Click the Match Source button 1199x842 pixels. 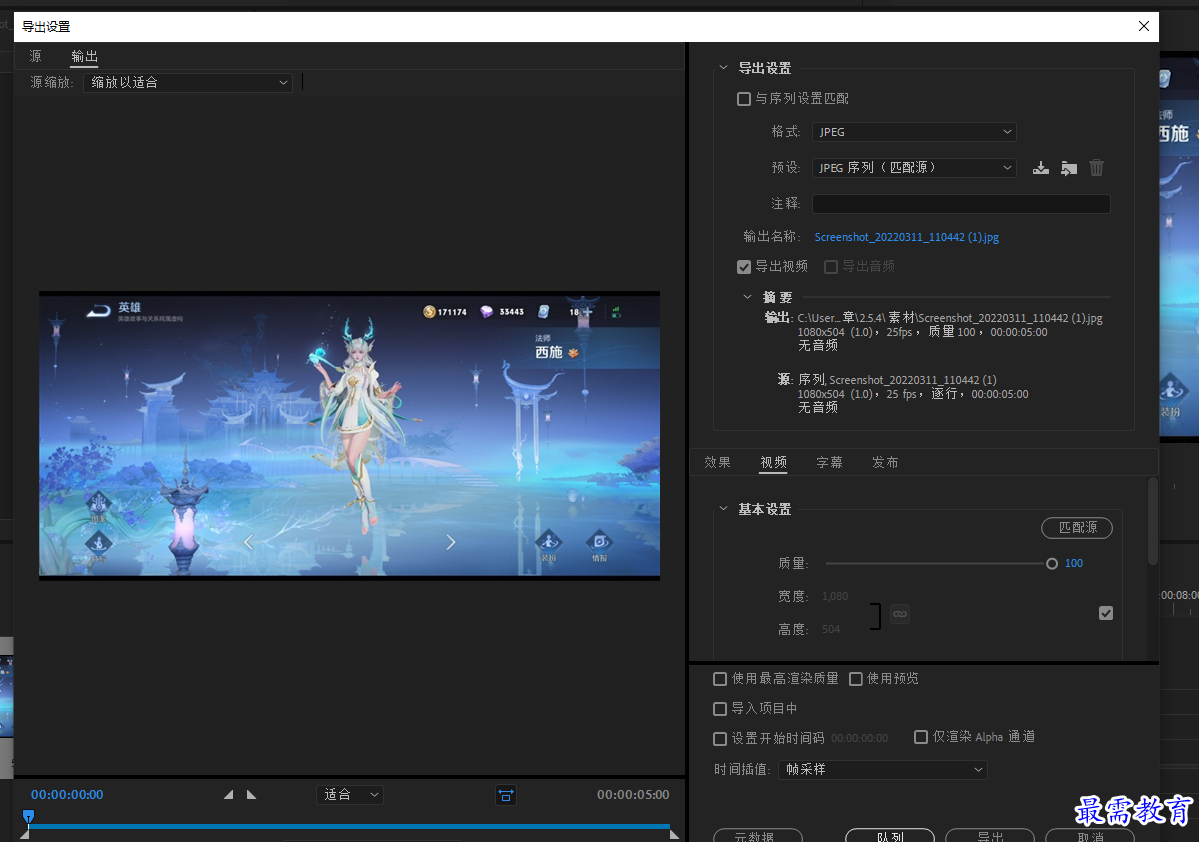coord(1077,528)
